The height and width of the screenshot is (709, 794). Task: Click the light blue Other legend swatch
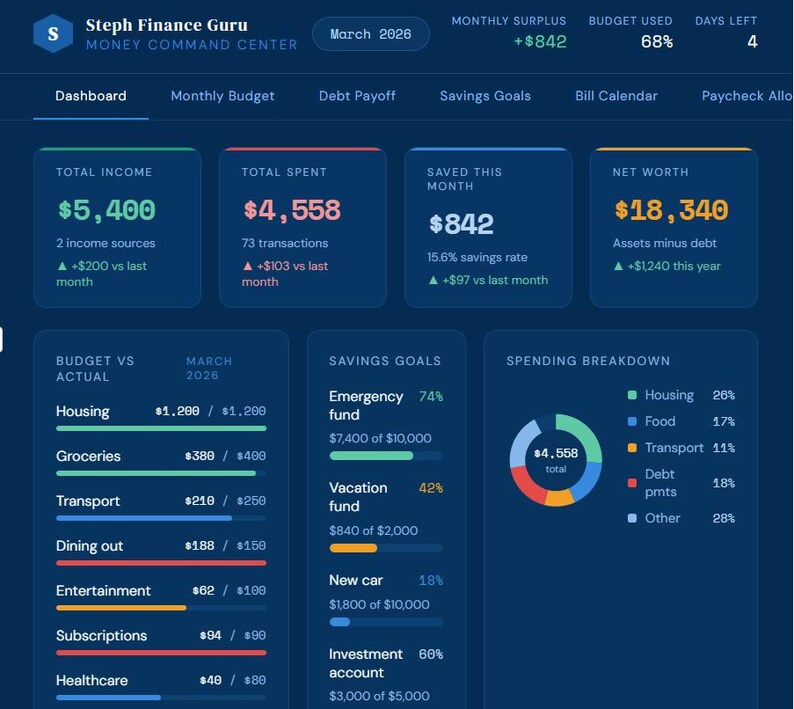point(632,518)
